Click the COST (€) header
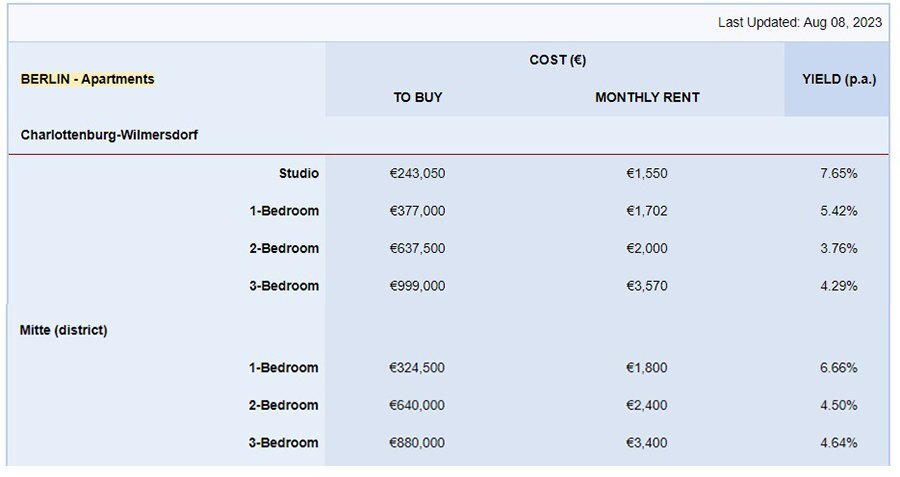Screen dimensions: 900x477 coord(557,60)
